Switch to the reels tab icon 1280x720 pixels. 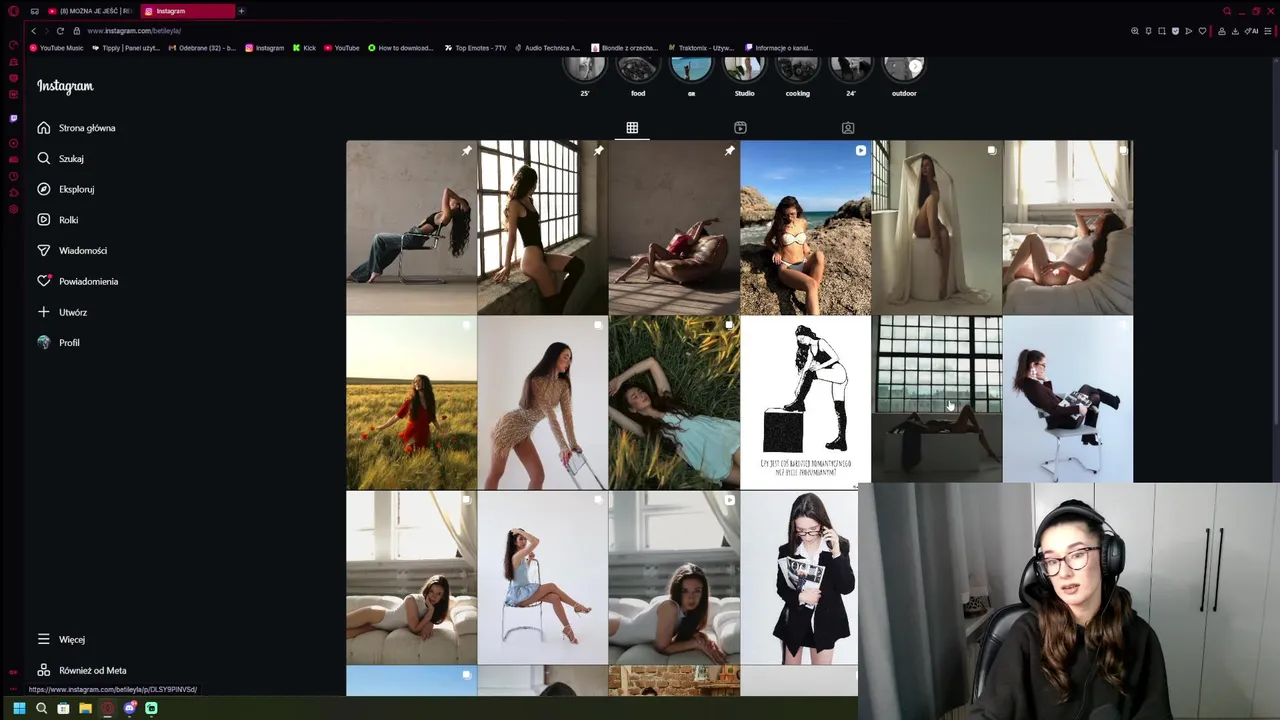(x=740, y=128)
